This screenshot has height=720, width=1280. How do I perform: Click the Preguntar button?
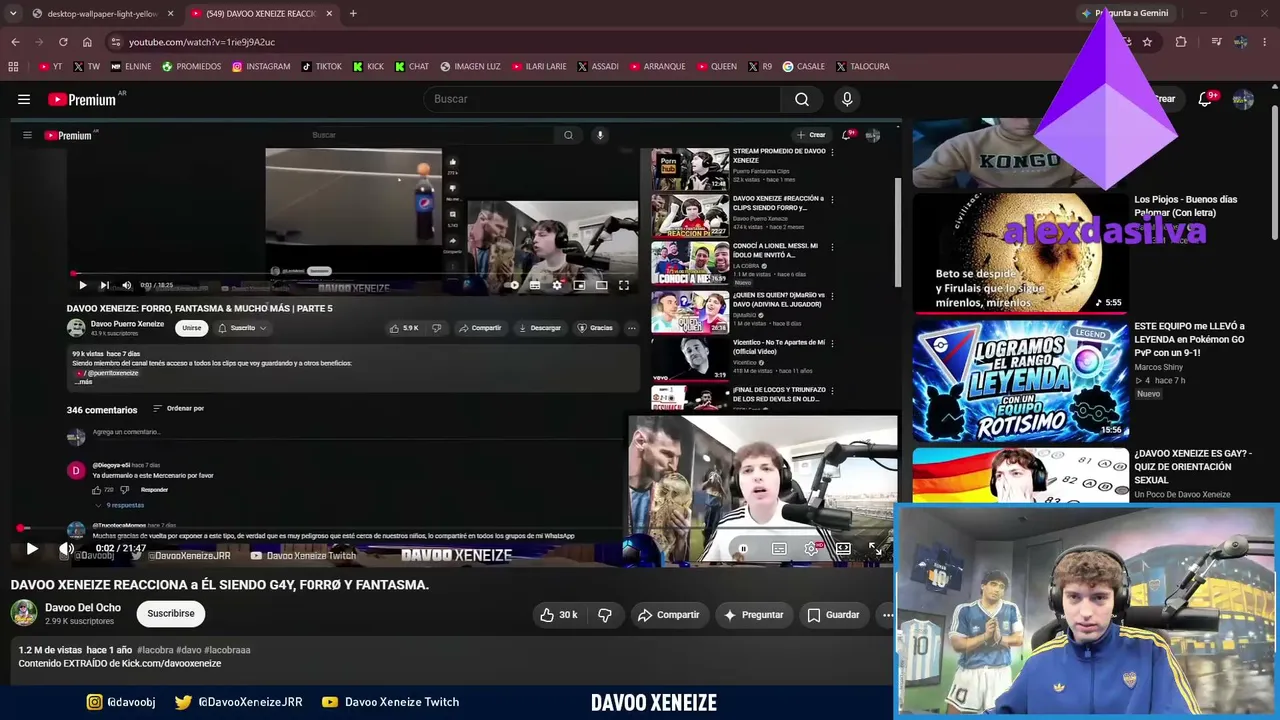coord(753,615)
